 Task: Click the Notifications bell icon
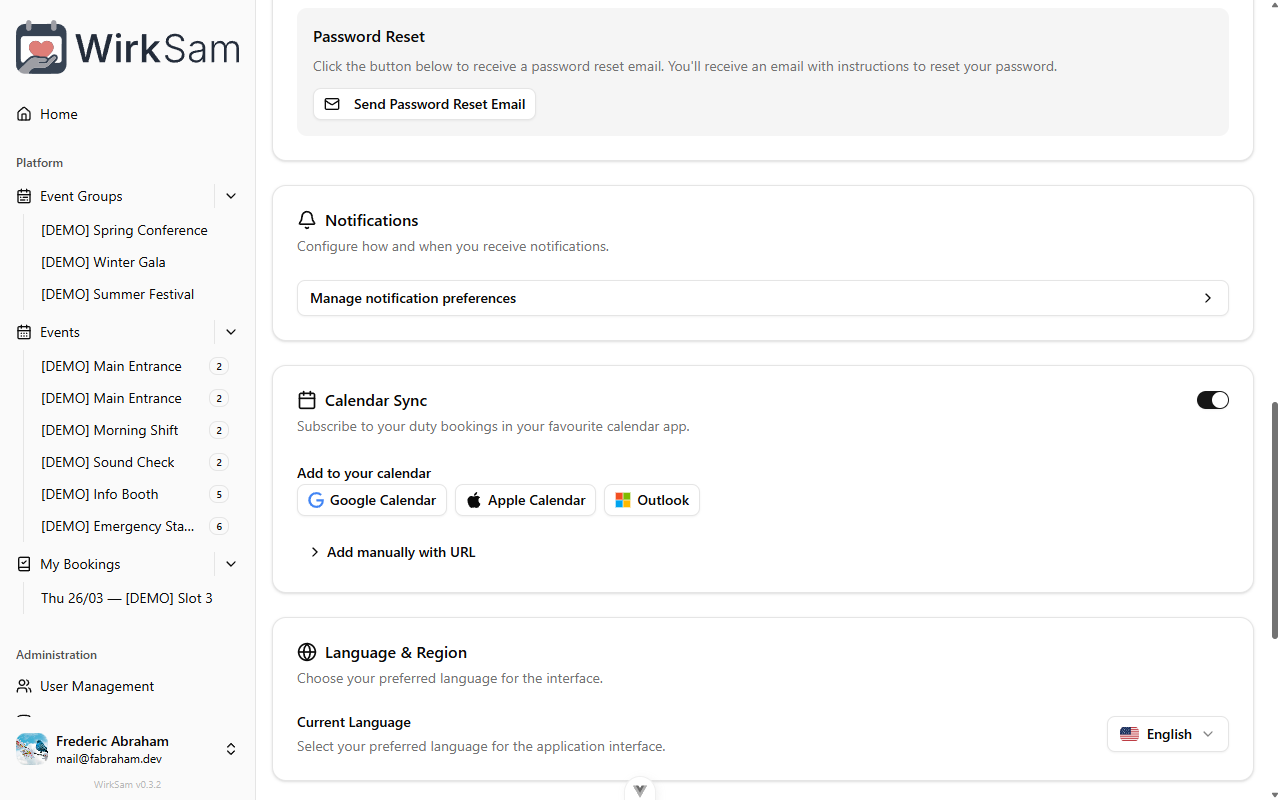click(x=307, y=220)
